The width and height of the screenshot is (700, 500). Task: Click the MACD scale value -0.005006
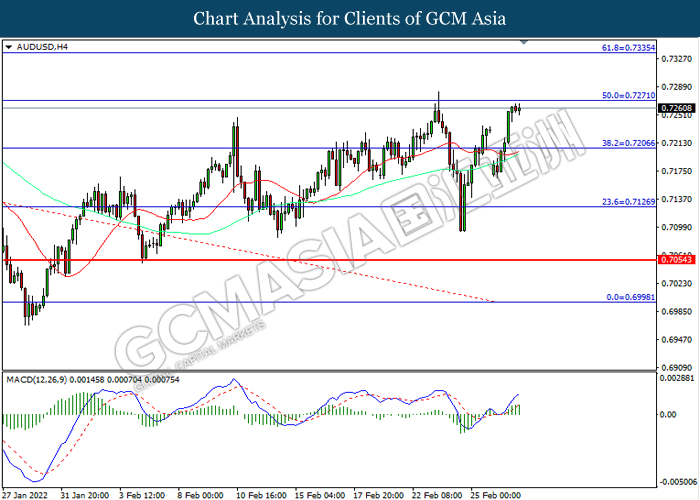coord(678,482)
